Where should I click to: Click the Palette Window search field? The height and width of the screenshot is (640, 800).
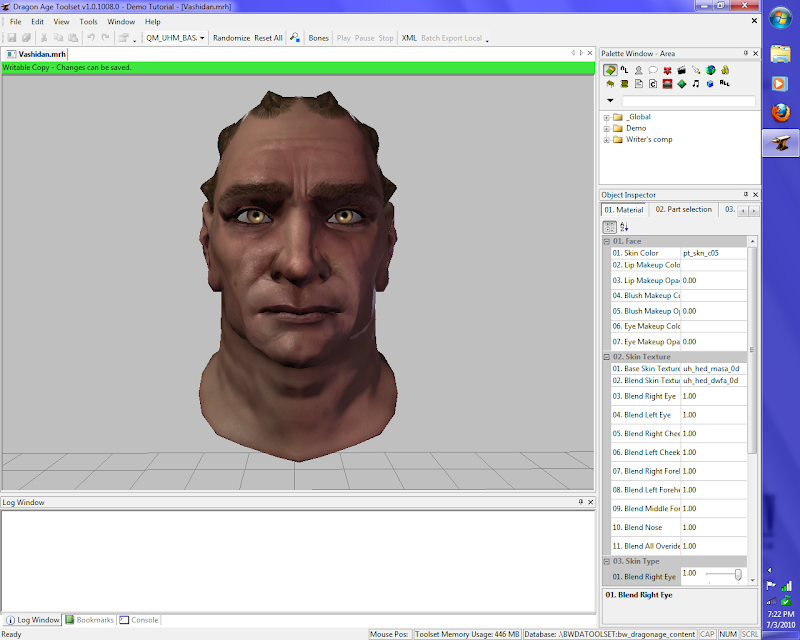point(689,101)
